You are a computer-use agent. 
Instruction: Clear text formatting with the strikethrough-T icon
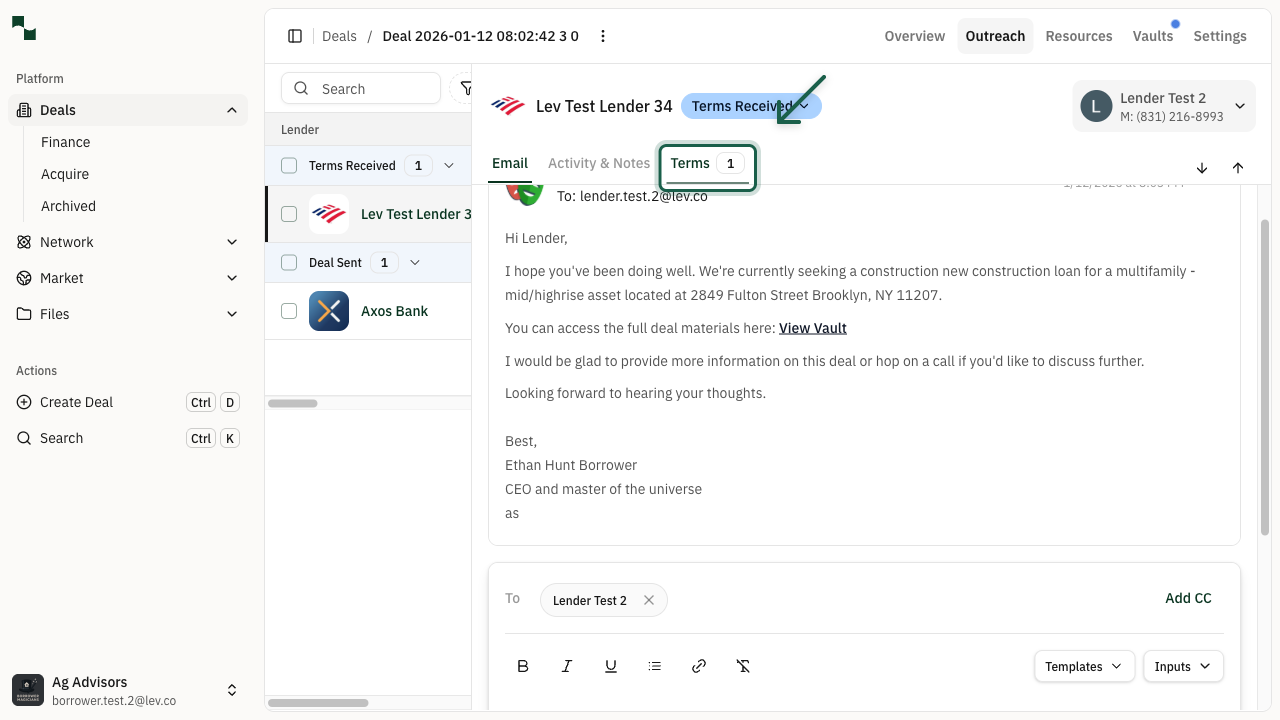pyautogui.click(x=743, y=665)
